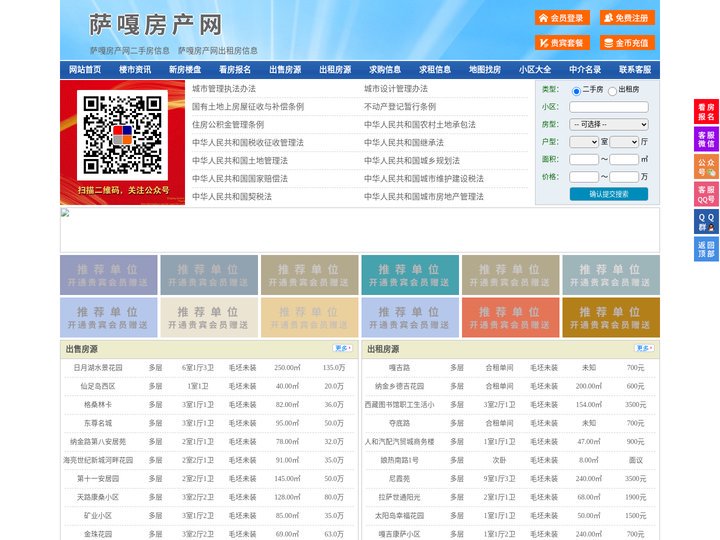
Task: Open the 看房报名 floating sidebar icon
Action: coord(706,112)
